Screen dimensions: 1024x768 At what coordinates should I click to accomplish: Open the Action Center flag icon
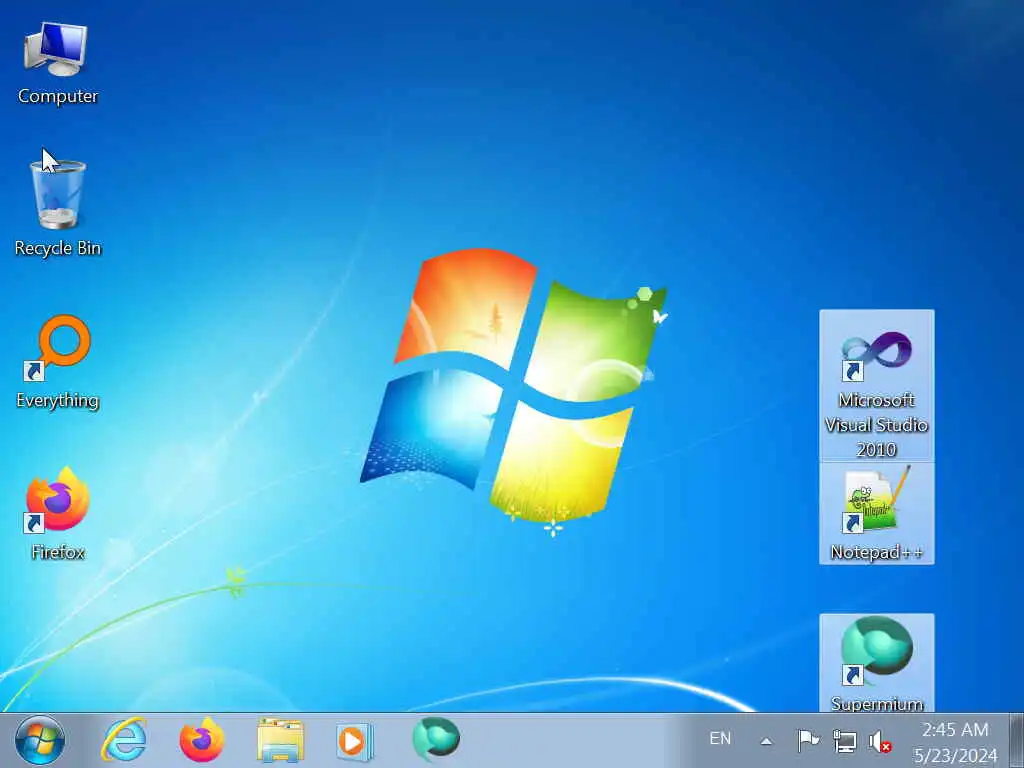pyautogui.click(x=808, y=741)
